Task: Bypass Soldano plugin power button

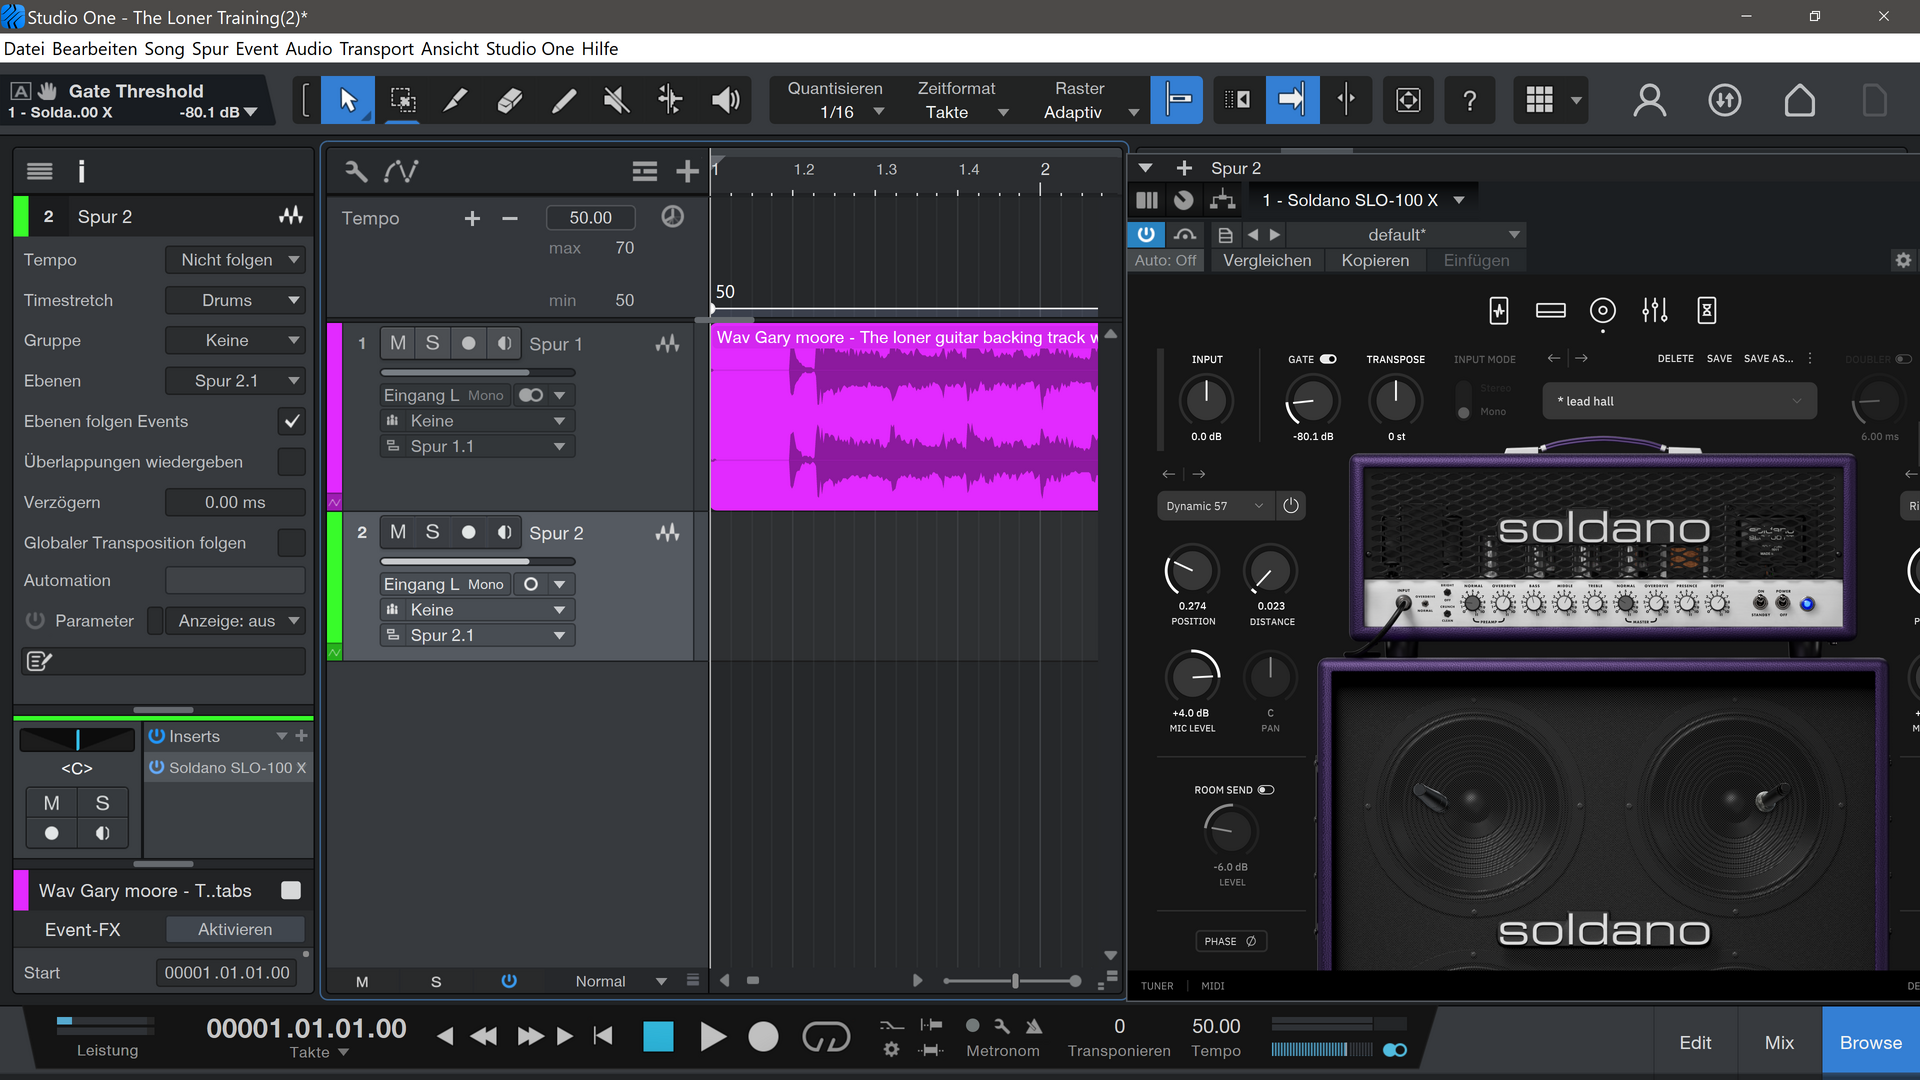Action: (x=1146, y=234)
